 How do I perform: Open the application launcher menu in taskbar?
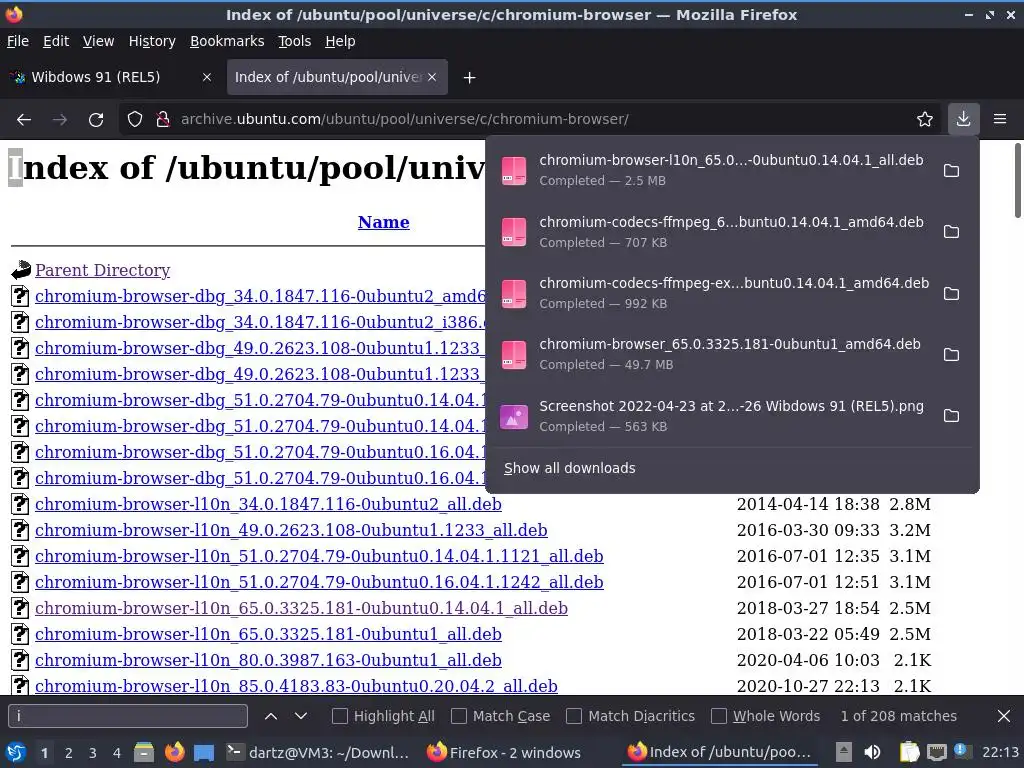tap(16, 752)
